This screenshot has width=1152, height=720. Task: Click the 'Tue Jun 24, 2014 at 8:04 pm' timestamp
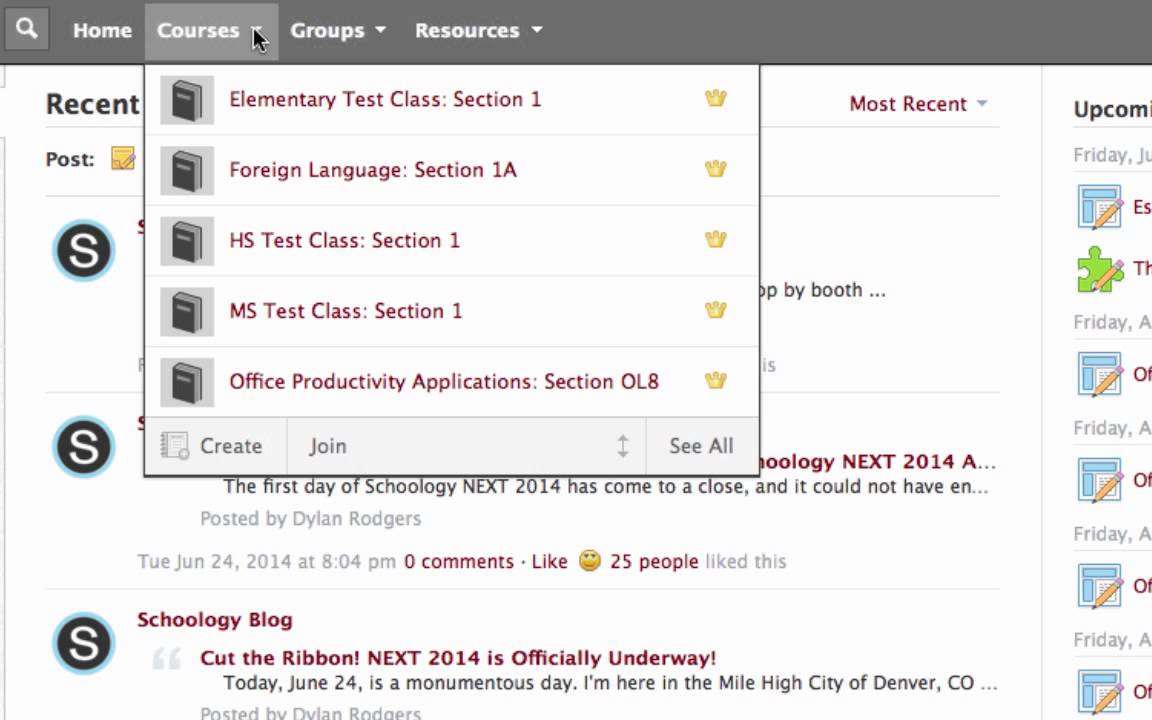[x=266, y=561]
